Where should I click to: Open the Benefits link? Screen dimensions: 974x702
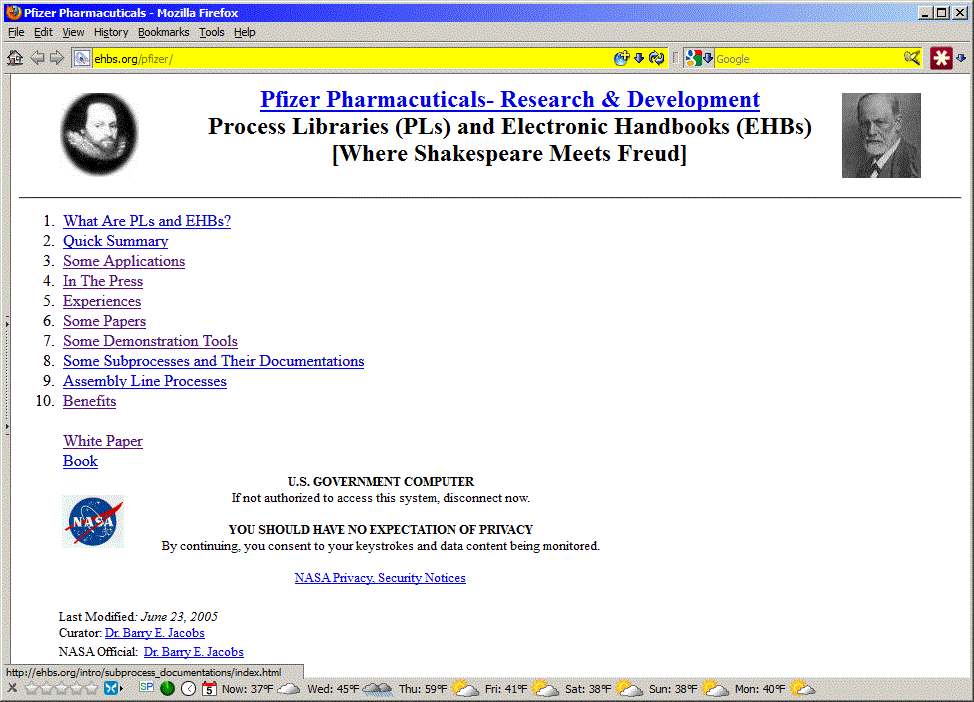pos(89,401)
